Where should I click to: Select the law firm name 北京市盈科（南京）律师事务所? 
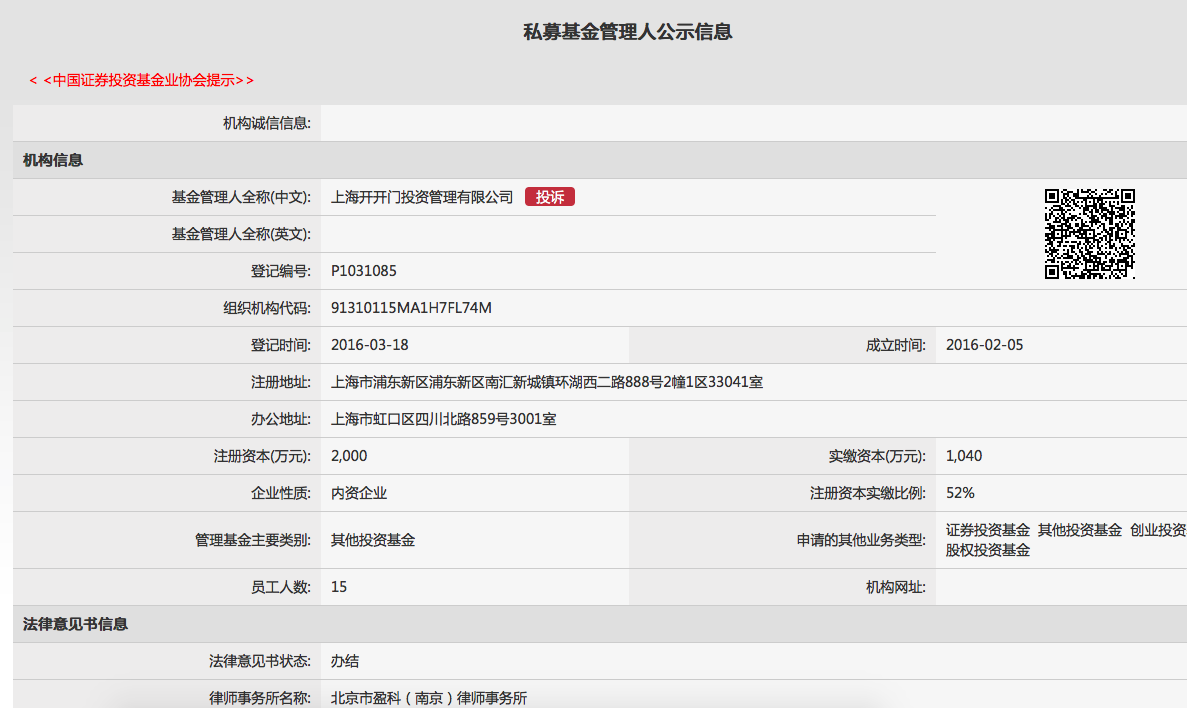tap(428, 698)
